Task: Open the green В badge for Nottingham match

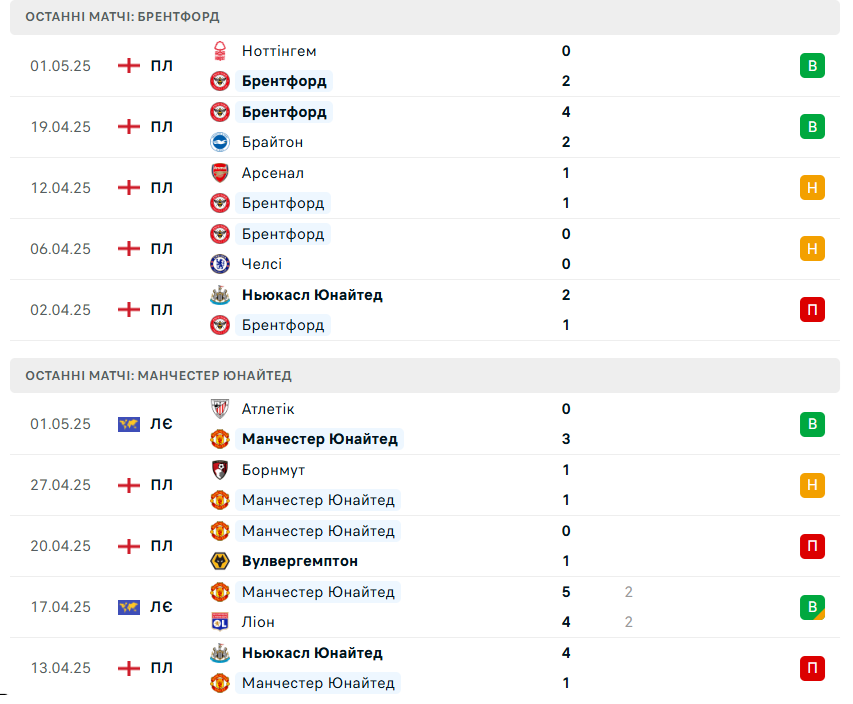Action: (812, 66)
